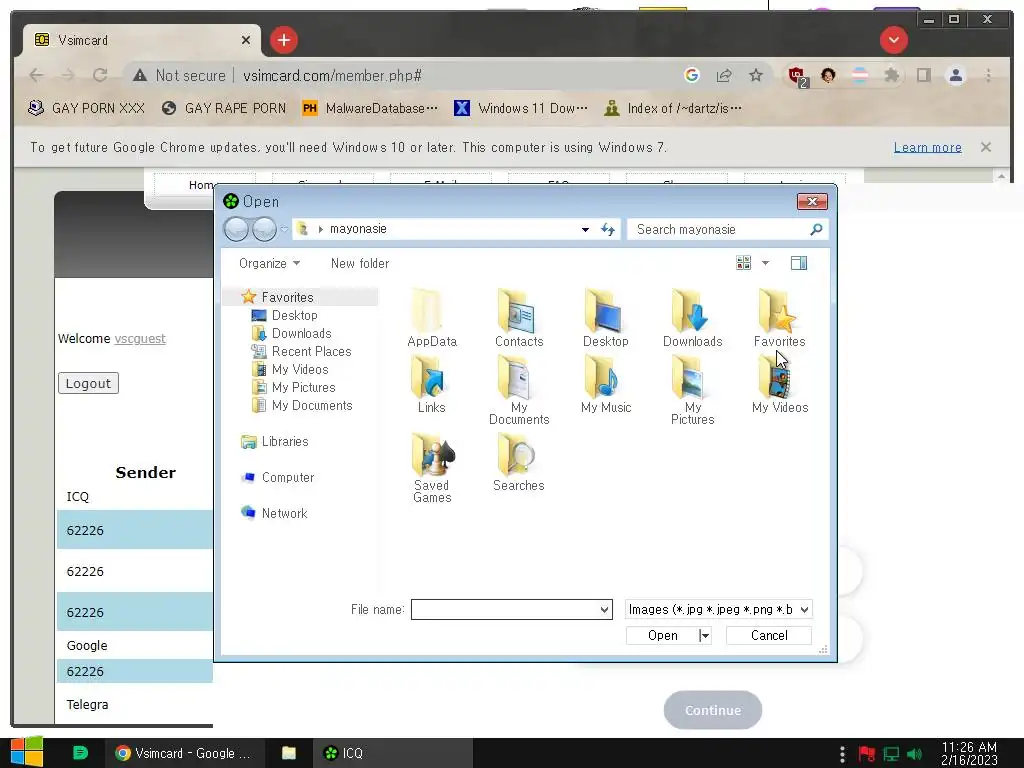Viewport: 1024px width, 768px height.
Task: Open the AppData folder
Action: pyautogui.click(x=432, y=317)
